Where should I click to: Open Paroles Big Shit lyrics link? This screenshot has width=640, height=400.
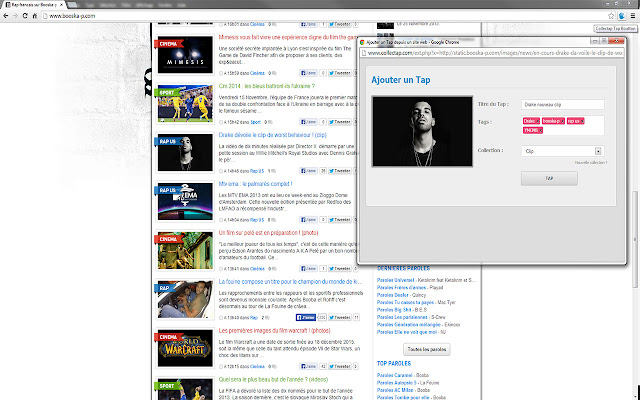point(394,310)
